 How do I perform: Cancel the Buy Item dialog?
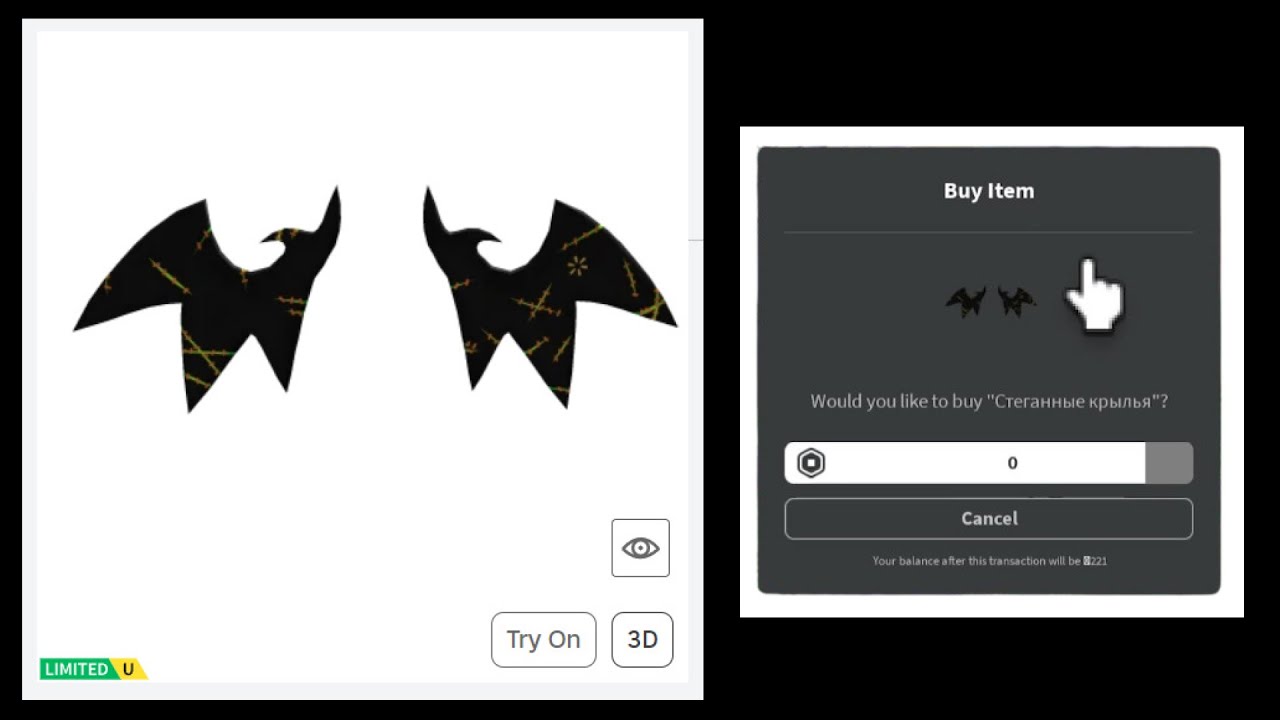point(989,519)
